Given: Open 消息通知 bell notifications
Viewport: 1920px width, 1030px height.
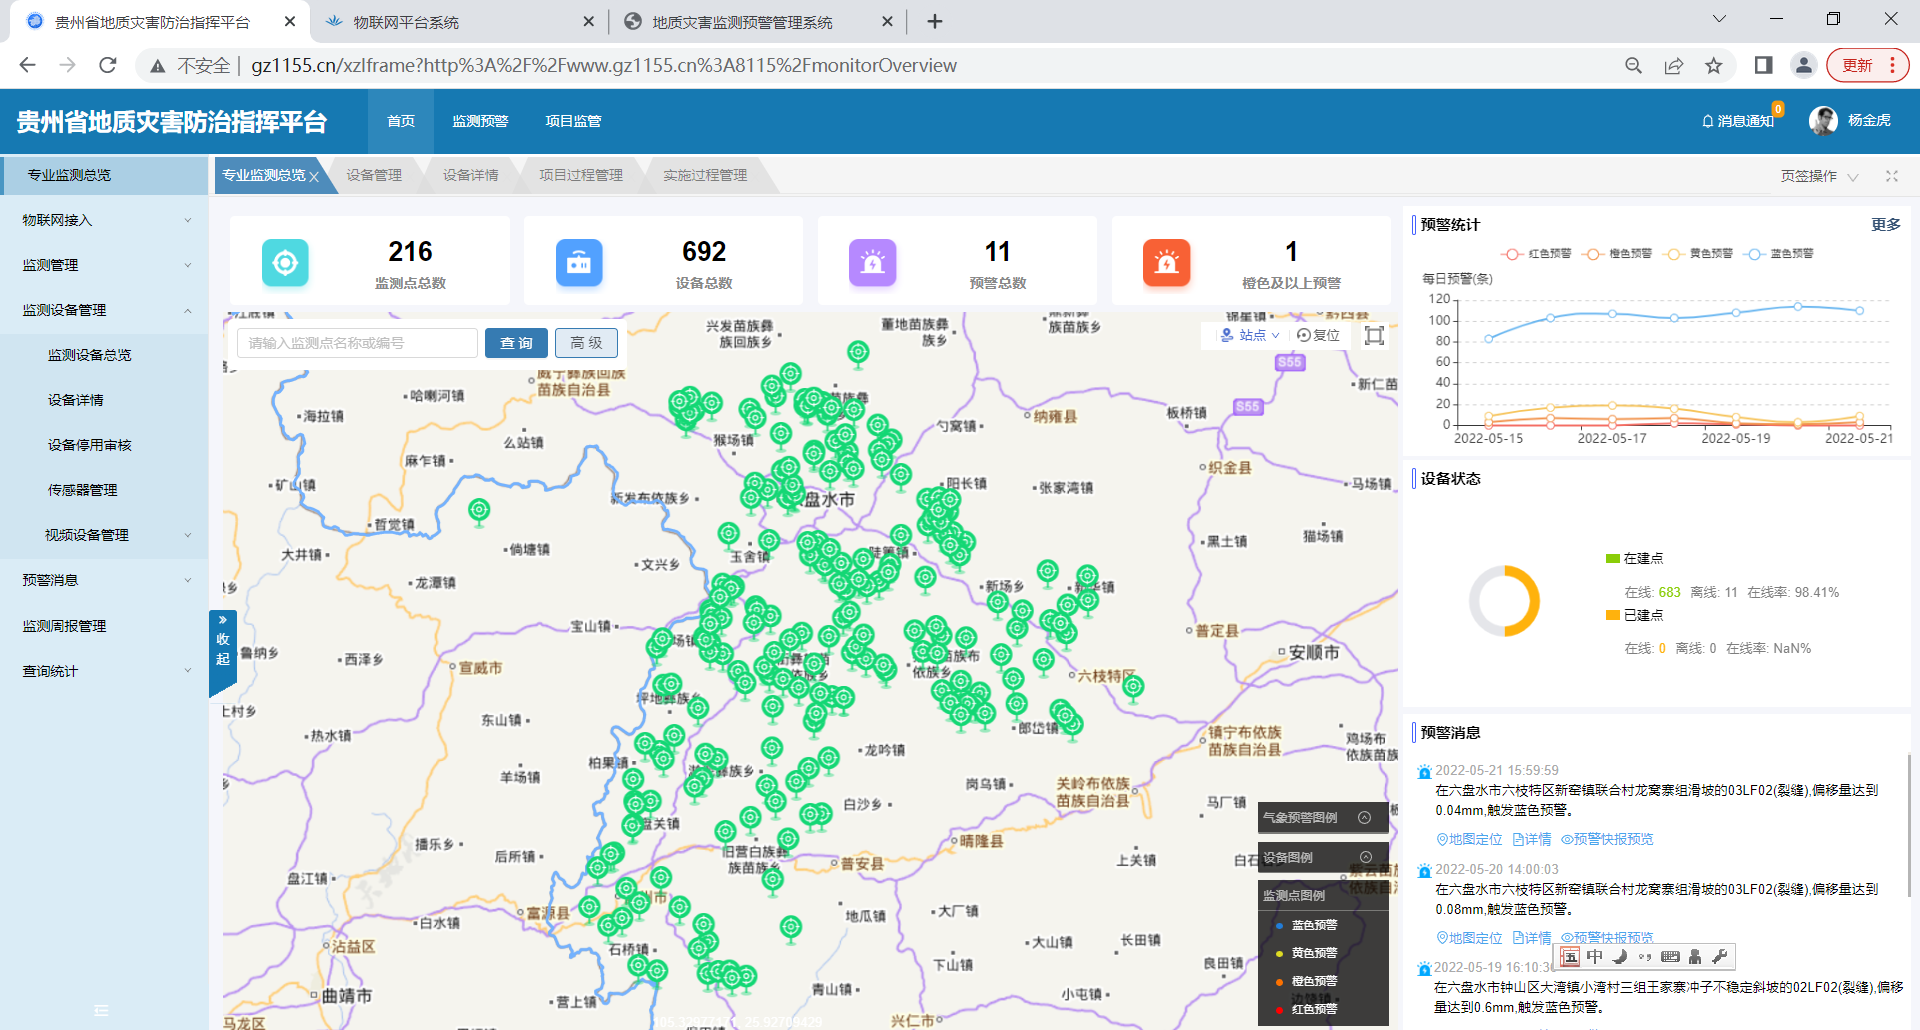Looking at the screenshot, I should [1738, 121].
